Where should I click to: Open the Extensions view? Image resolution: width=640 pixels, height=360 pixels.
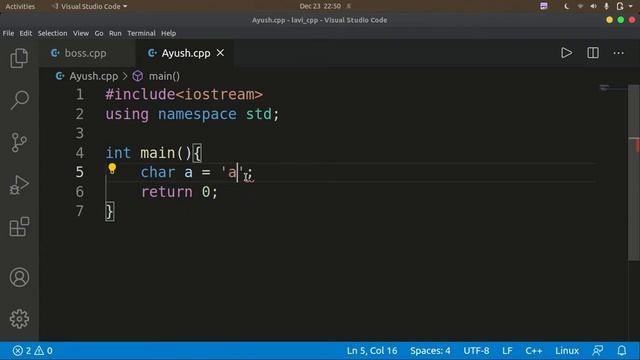coord(19,227)
